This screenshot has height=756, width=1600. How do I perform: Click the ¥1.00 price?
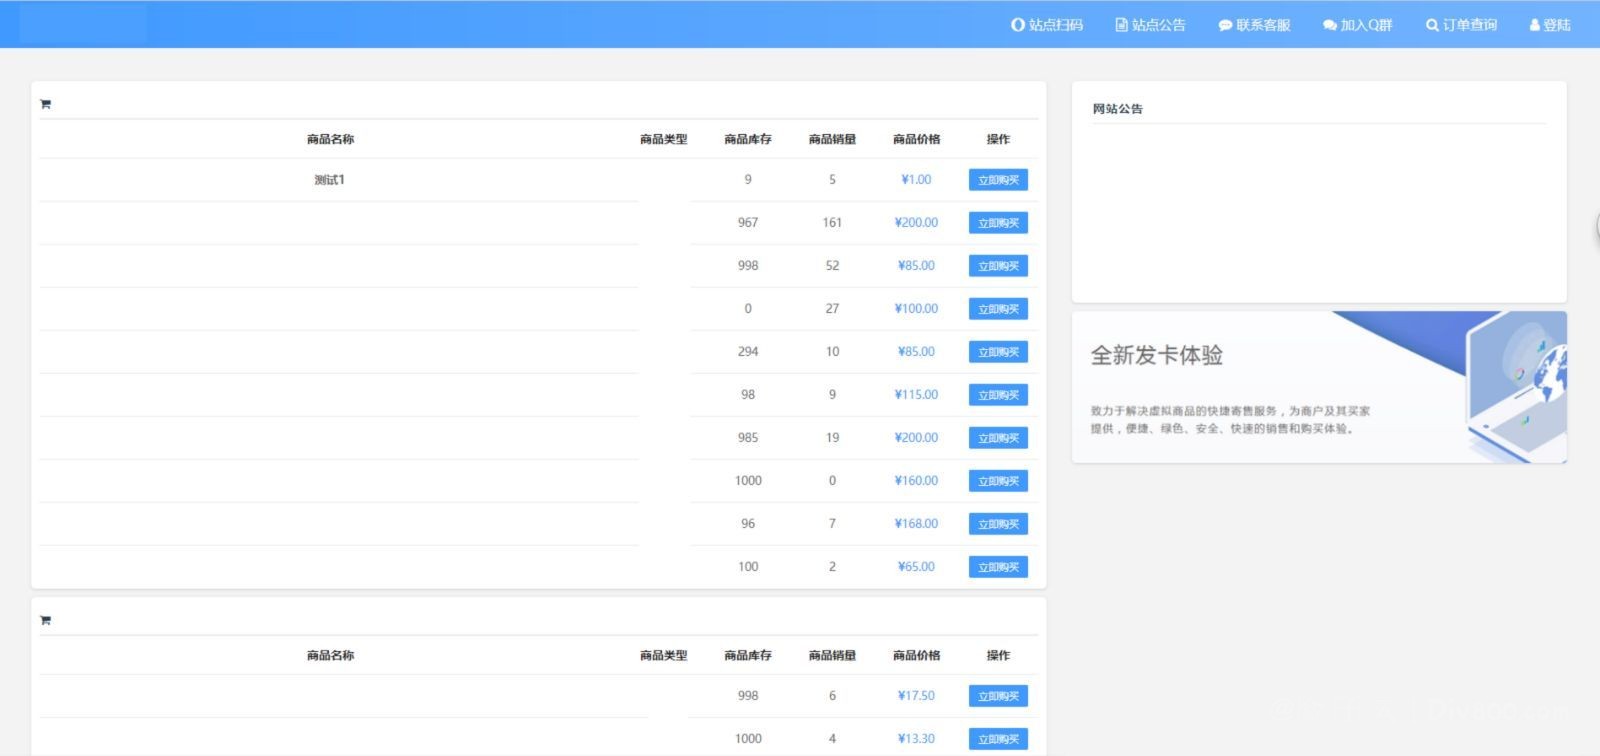click(916, 180)
